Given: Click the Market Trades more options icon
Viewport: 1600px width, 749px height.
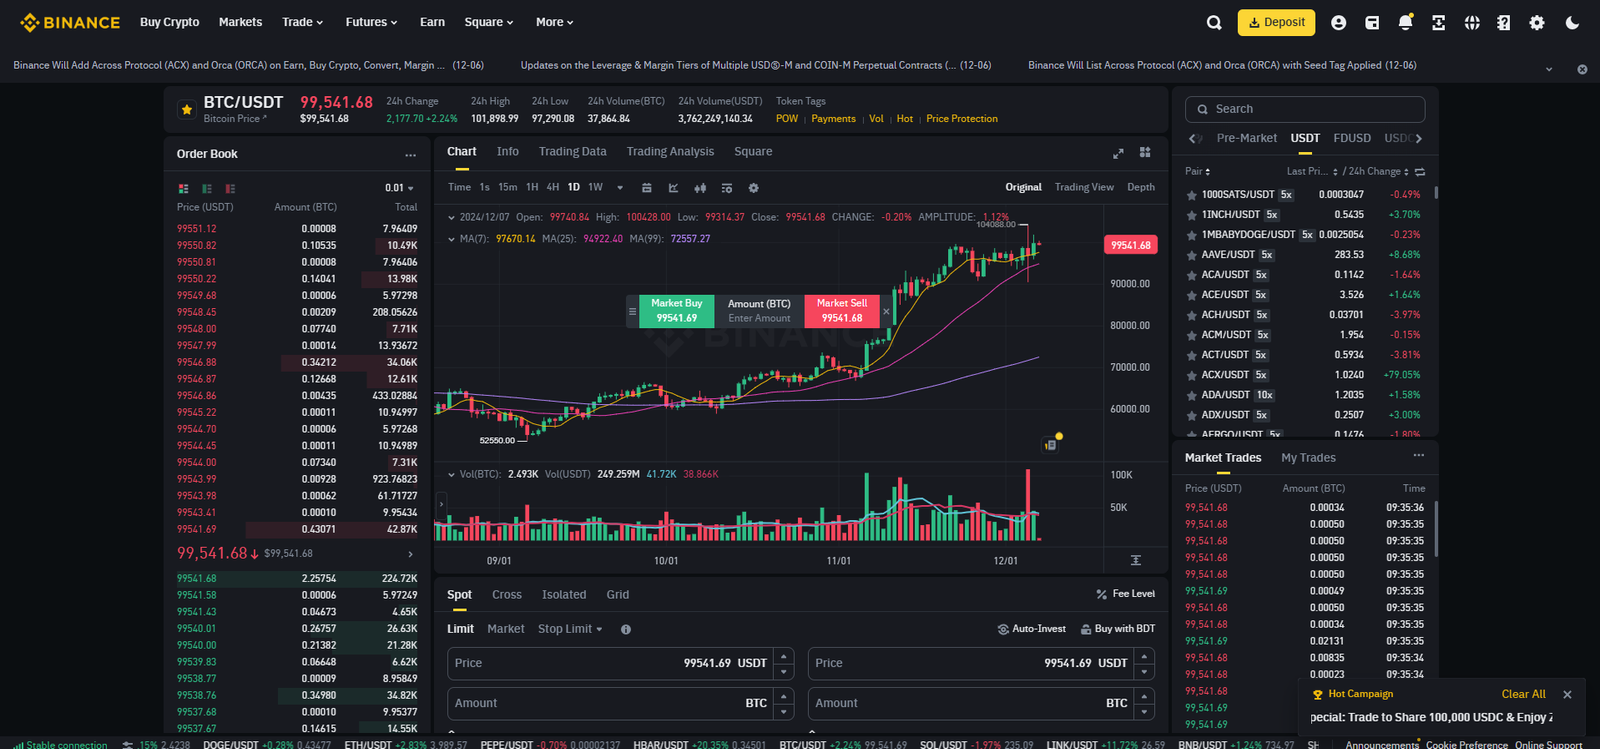Looking at the screenshot, I should (1418, 456).
